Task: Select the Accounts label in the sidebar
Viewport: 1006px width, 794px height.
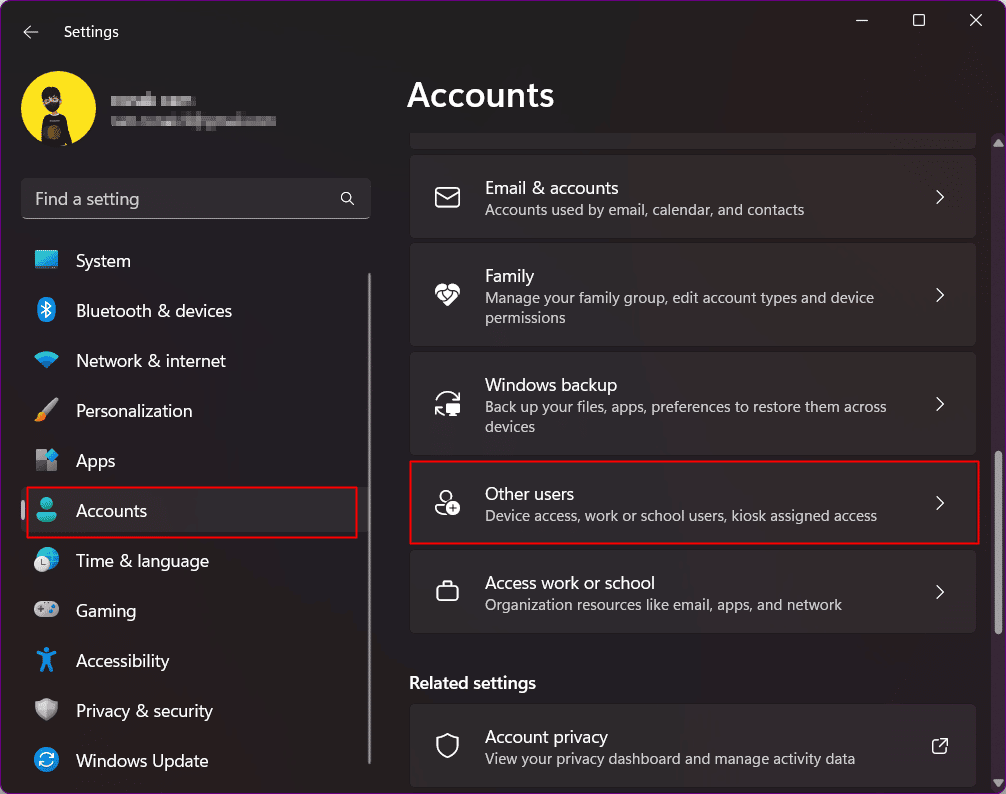Action: click(x=112, y=511)
